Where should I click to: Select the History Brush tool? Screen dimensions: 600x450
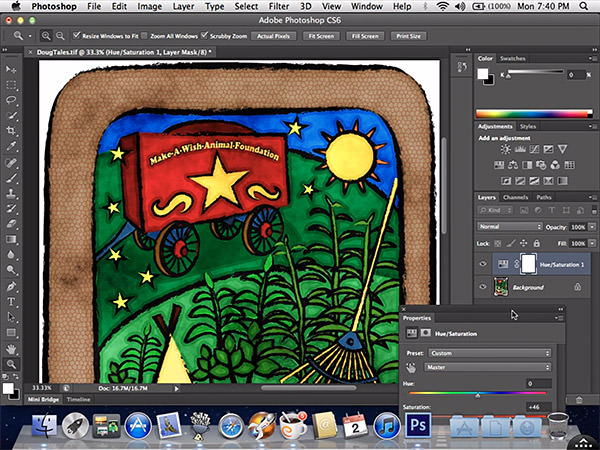[x=11, y=209]
